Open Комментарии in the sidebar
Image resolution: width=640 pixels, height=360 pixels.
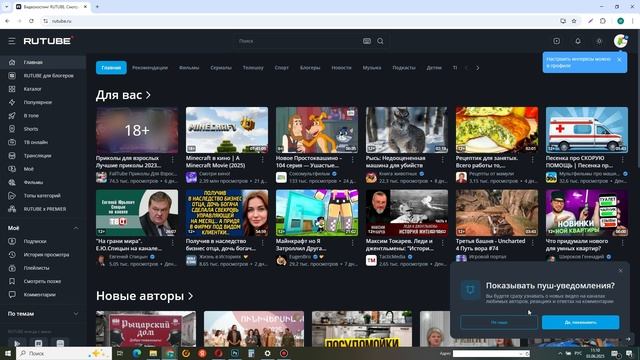[43, 295]
